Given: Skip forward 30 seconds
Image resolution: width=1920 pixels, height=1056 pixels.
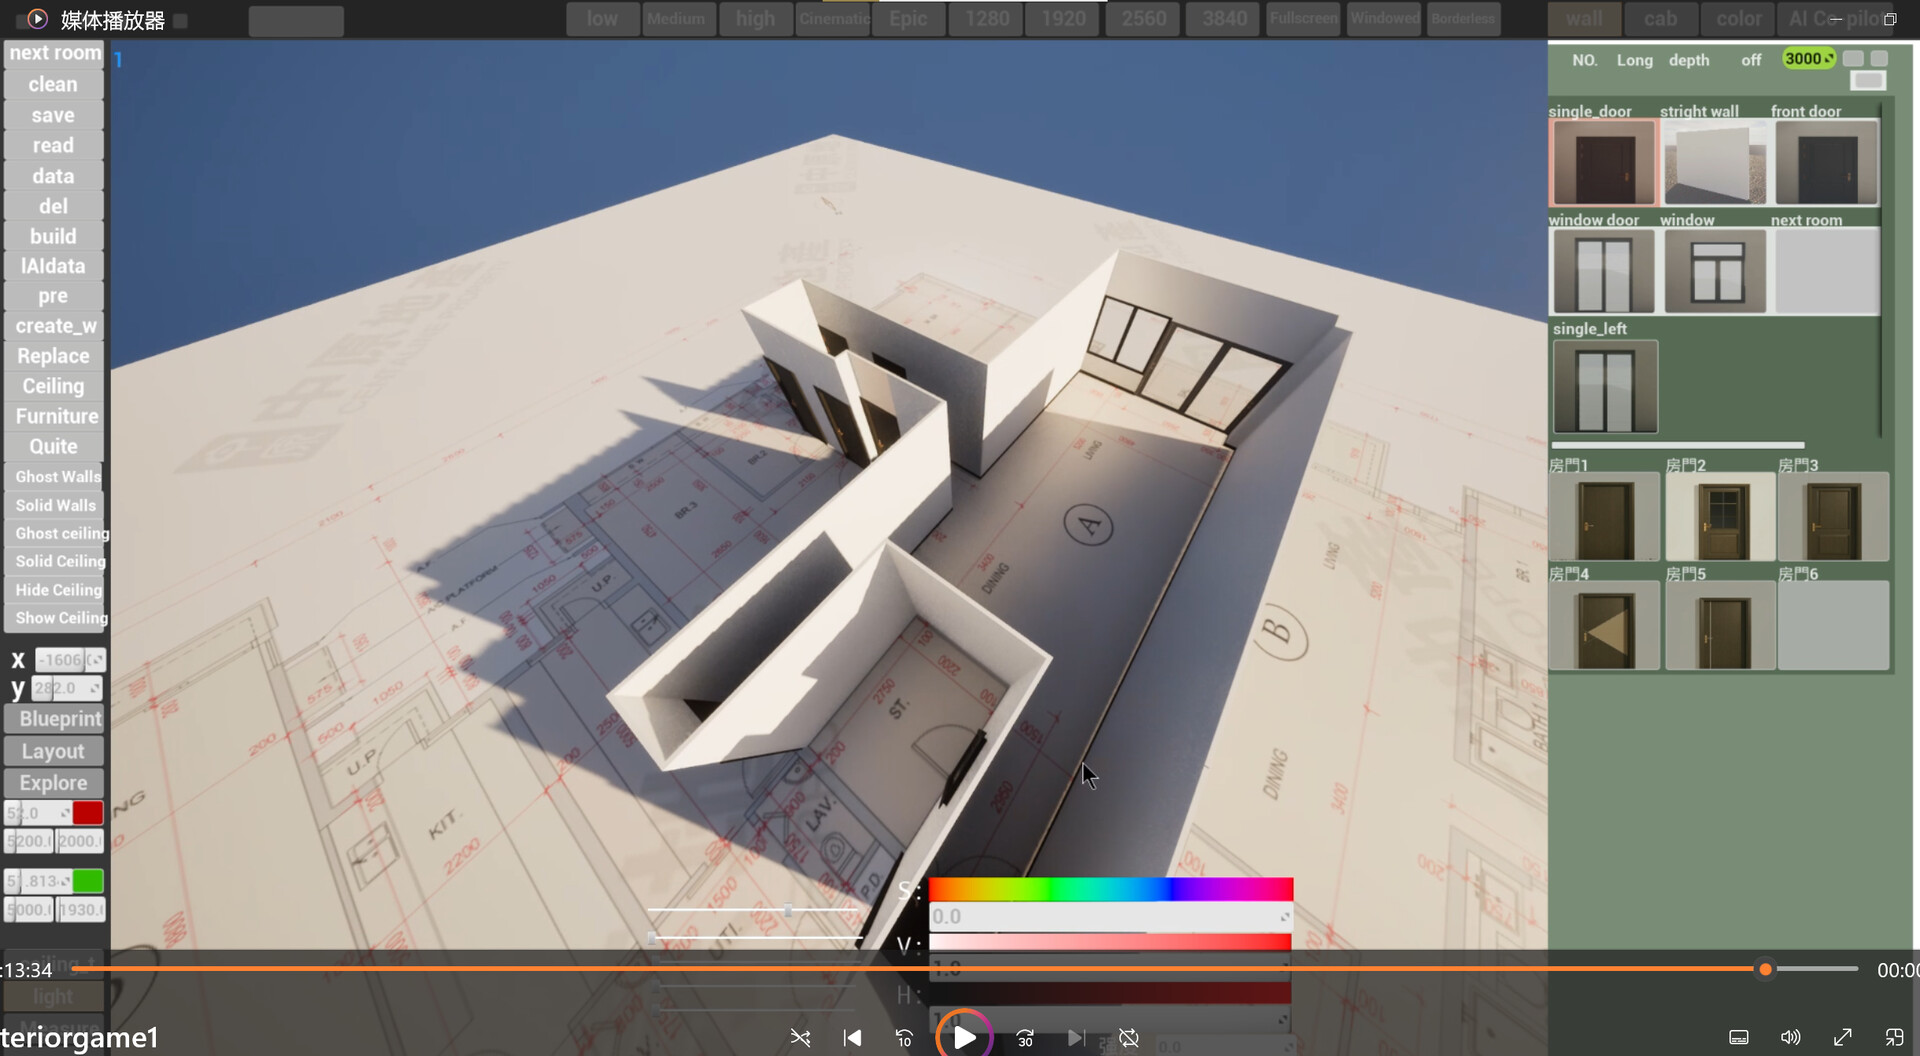Looking at the screenshot, I should tap(1024, 1038).
